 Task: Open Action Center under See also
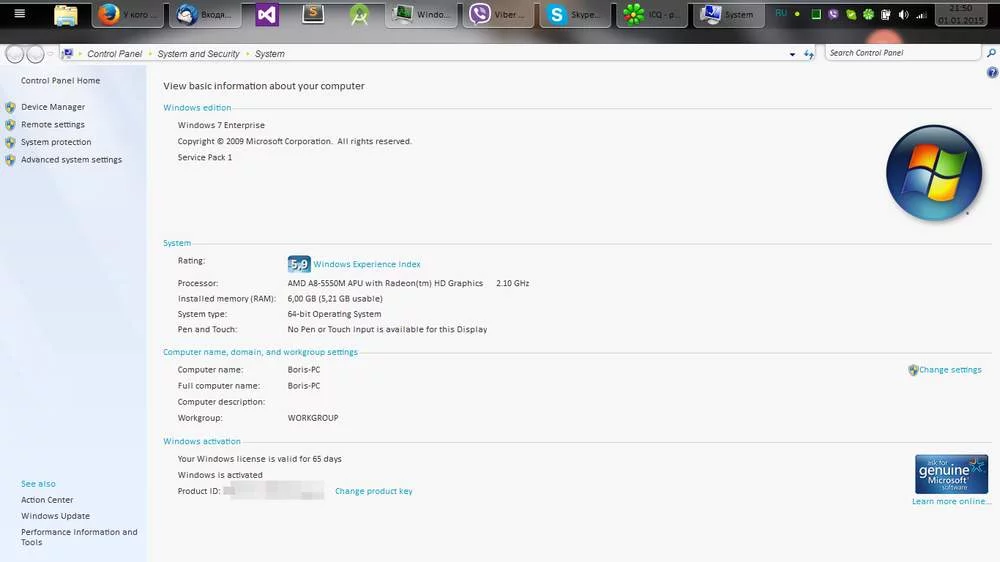click(x=47, y=499)
